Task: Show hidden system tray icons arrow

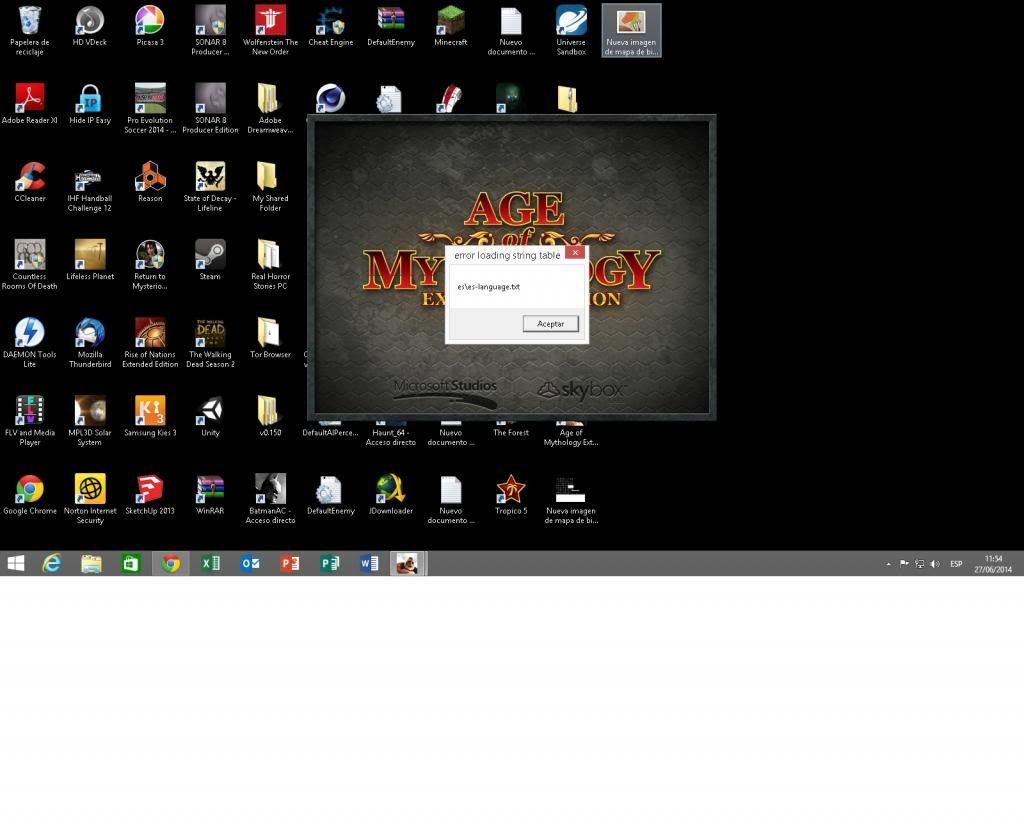Action: tap(888, 564)
